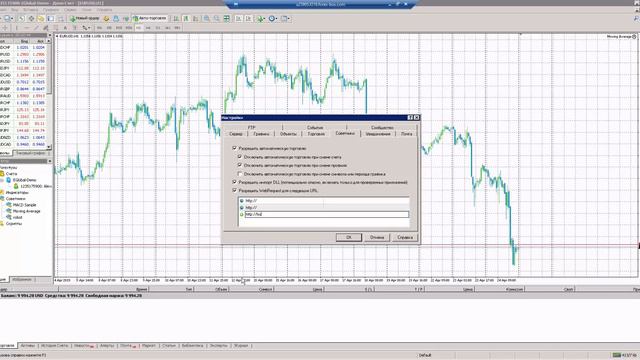This screenshot has width=640, height=360.
Task: Click the zoom in chart icon
Action: [x=207, y=18]
